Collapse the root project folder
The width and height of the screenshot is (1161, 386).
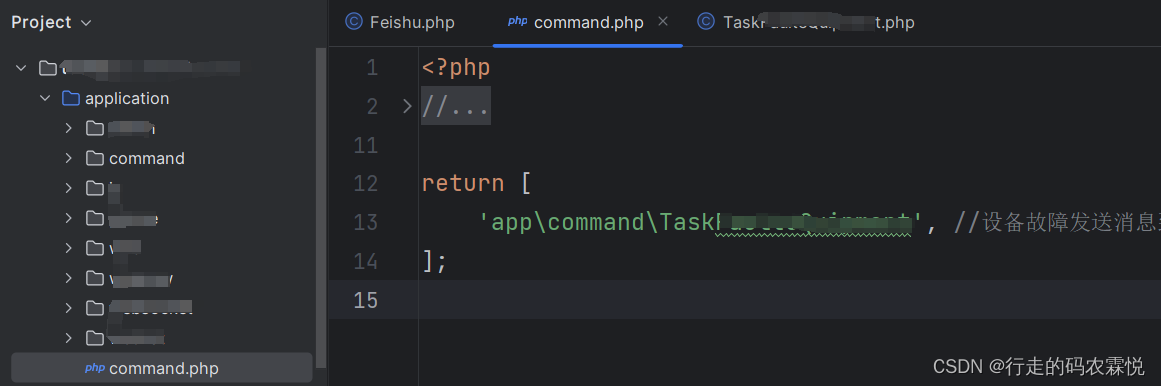(x=21, y=68)
